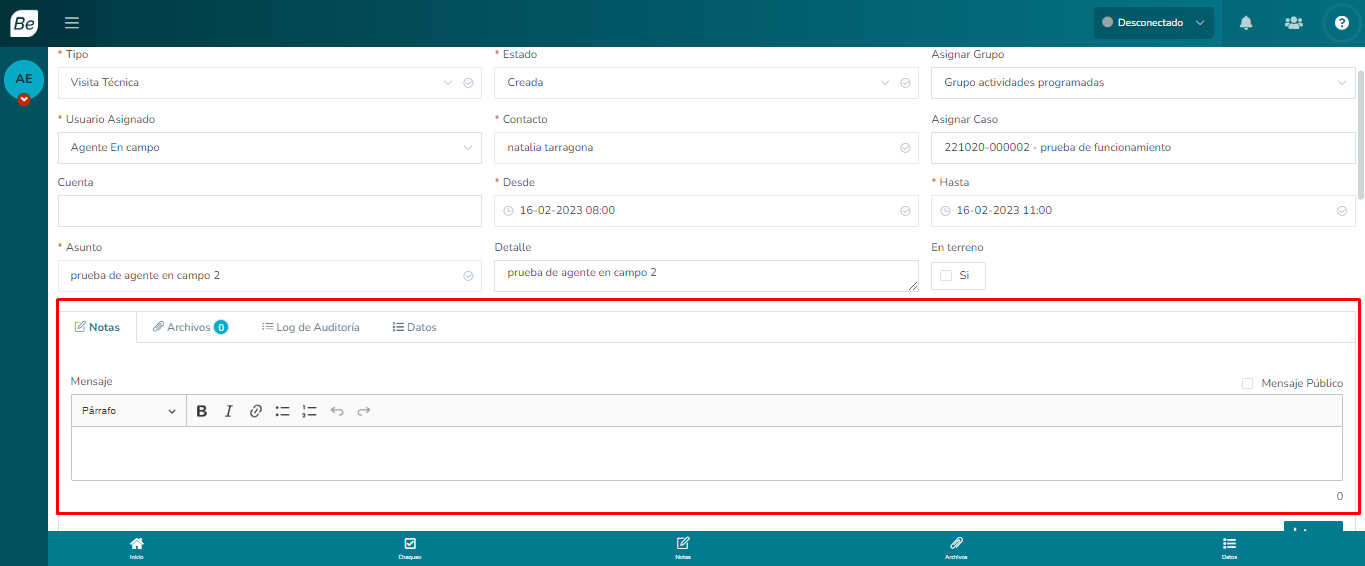Expand the Desconectado status dropdown
The width and height of the screenshot is (1365, 566).
click(x=1153, y=23)
